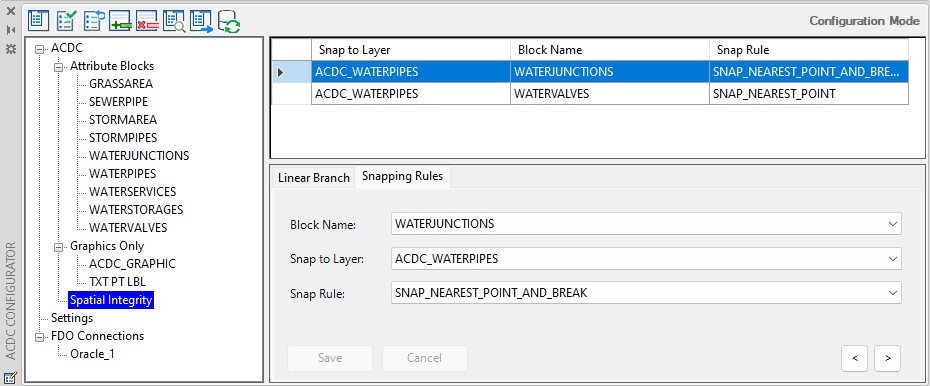Screen dimensions: 930x386
Task: Click the form icon with blue export arrow
Action: (201, 21)
